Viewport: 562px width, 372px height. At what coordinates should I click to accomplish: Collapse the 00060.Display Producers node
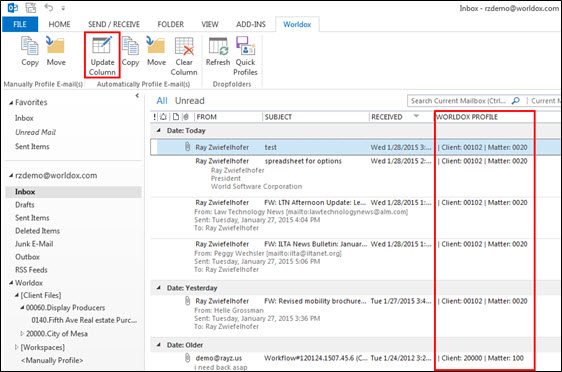(x=22, y=308)
